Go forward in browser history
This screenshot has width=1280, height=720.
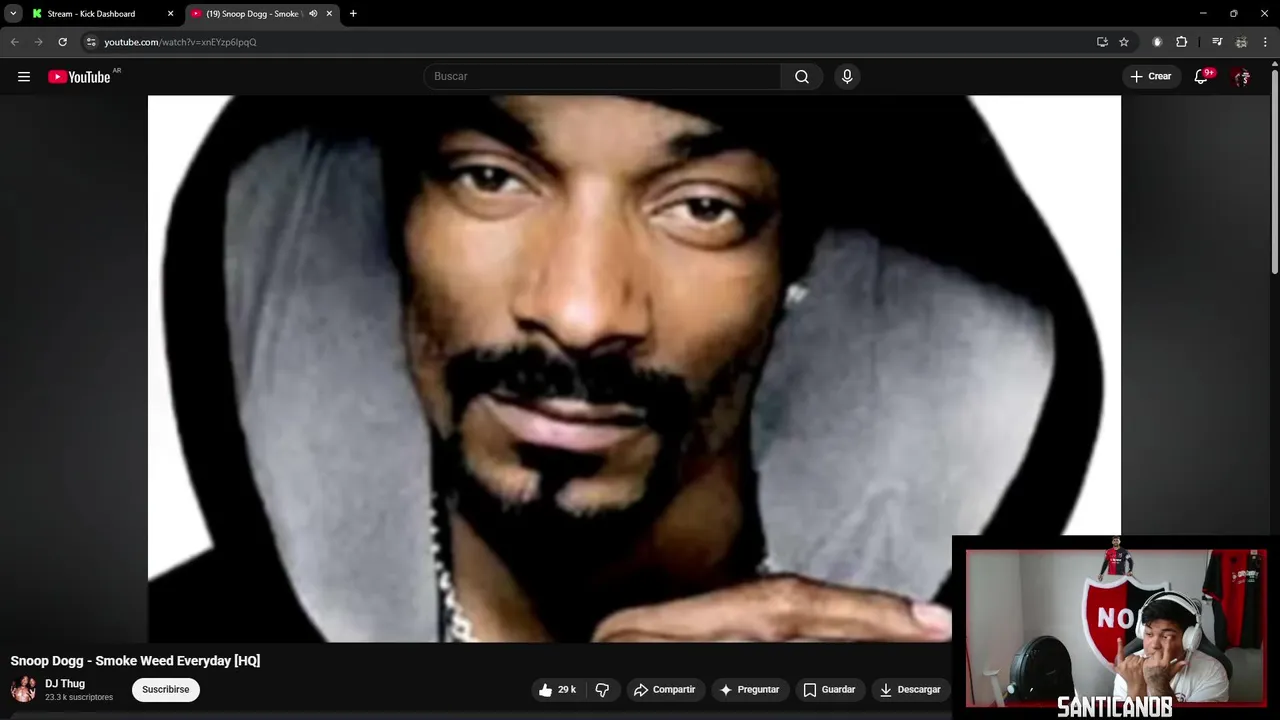(38, 42)
